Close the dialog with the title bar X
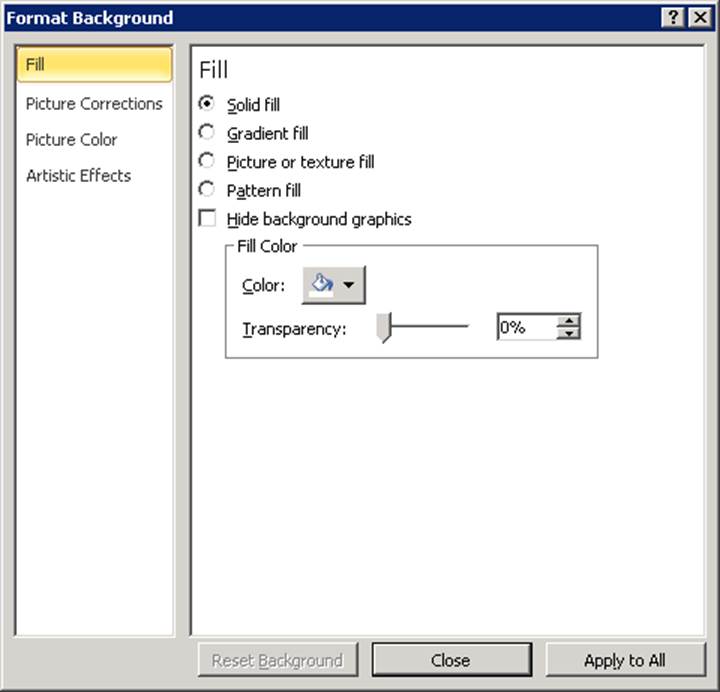This screenshot has width=720, height=692. (699, 17)
